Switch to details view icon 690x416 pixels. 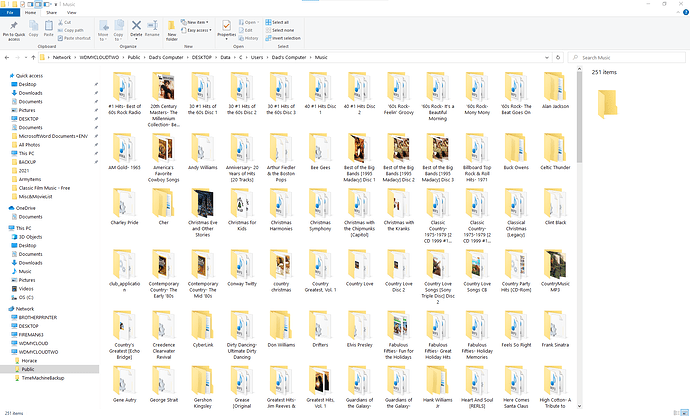pyautogui.click(x=677, y=413)
